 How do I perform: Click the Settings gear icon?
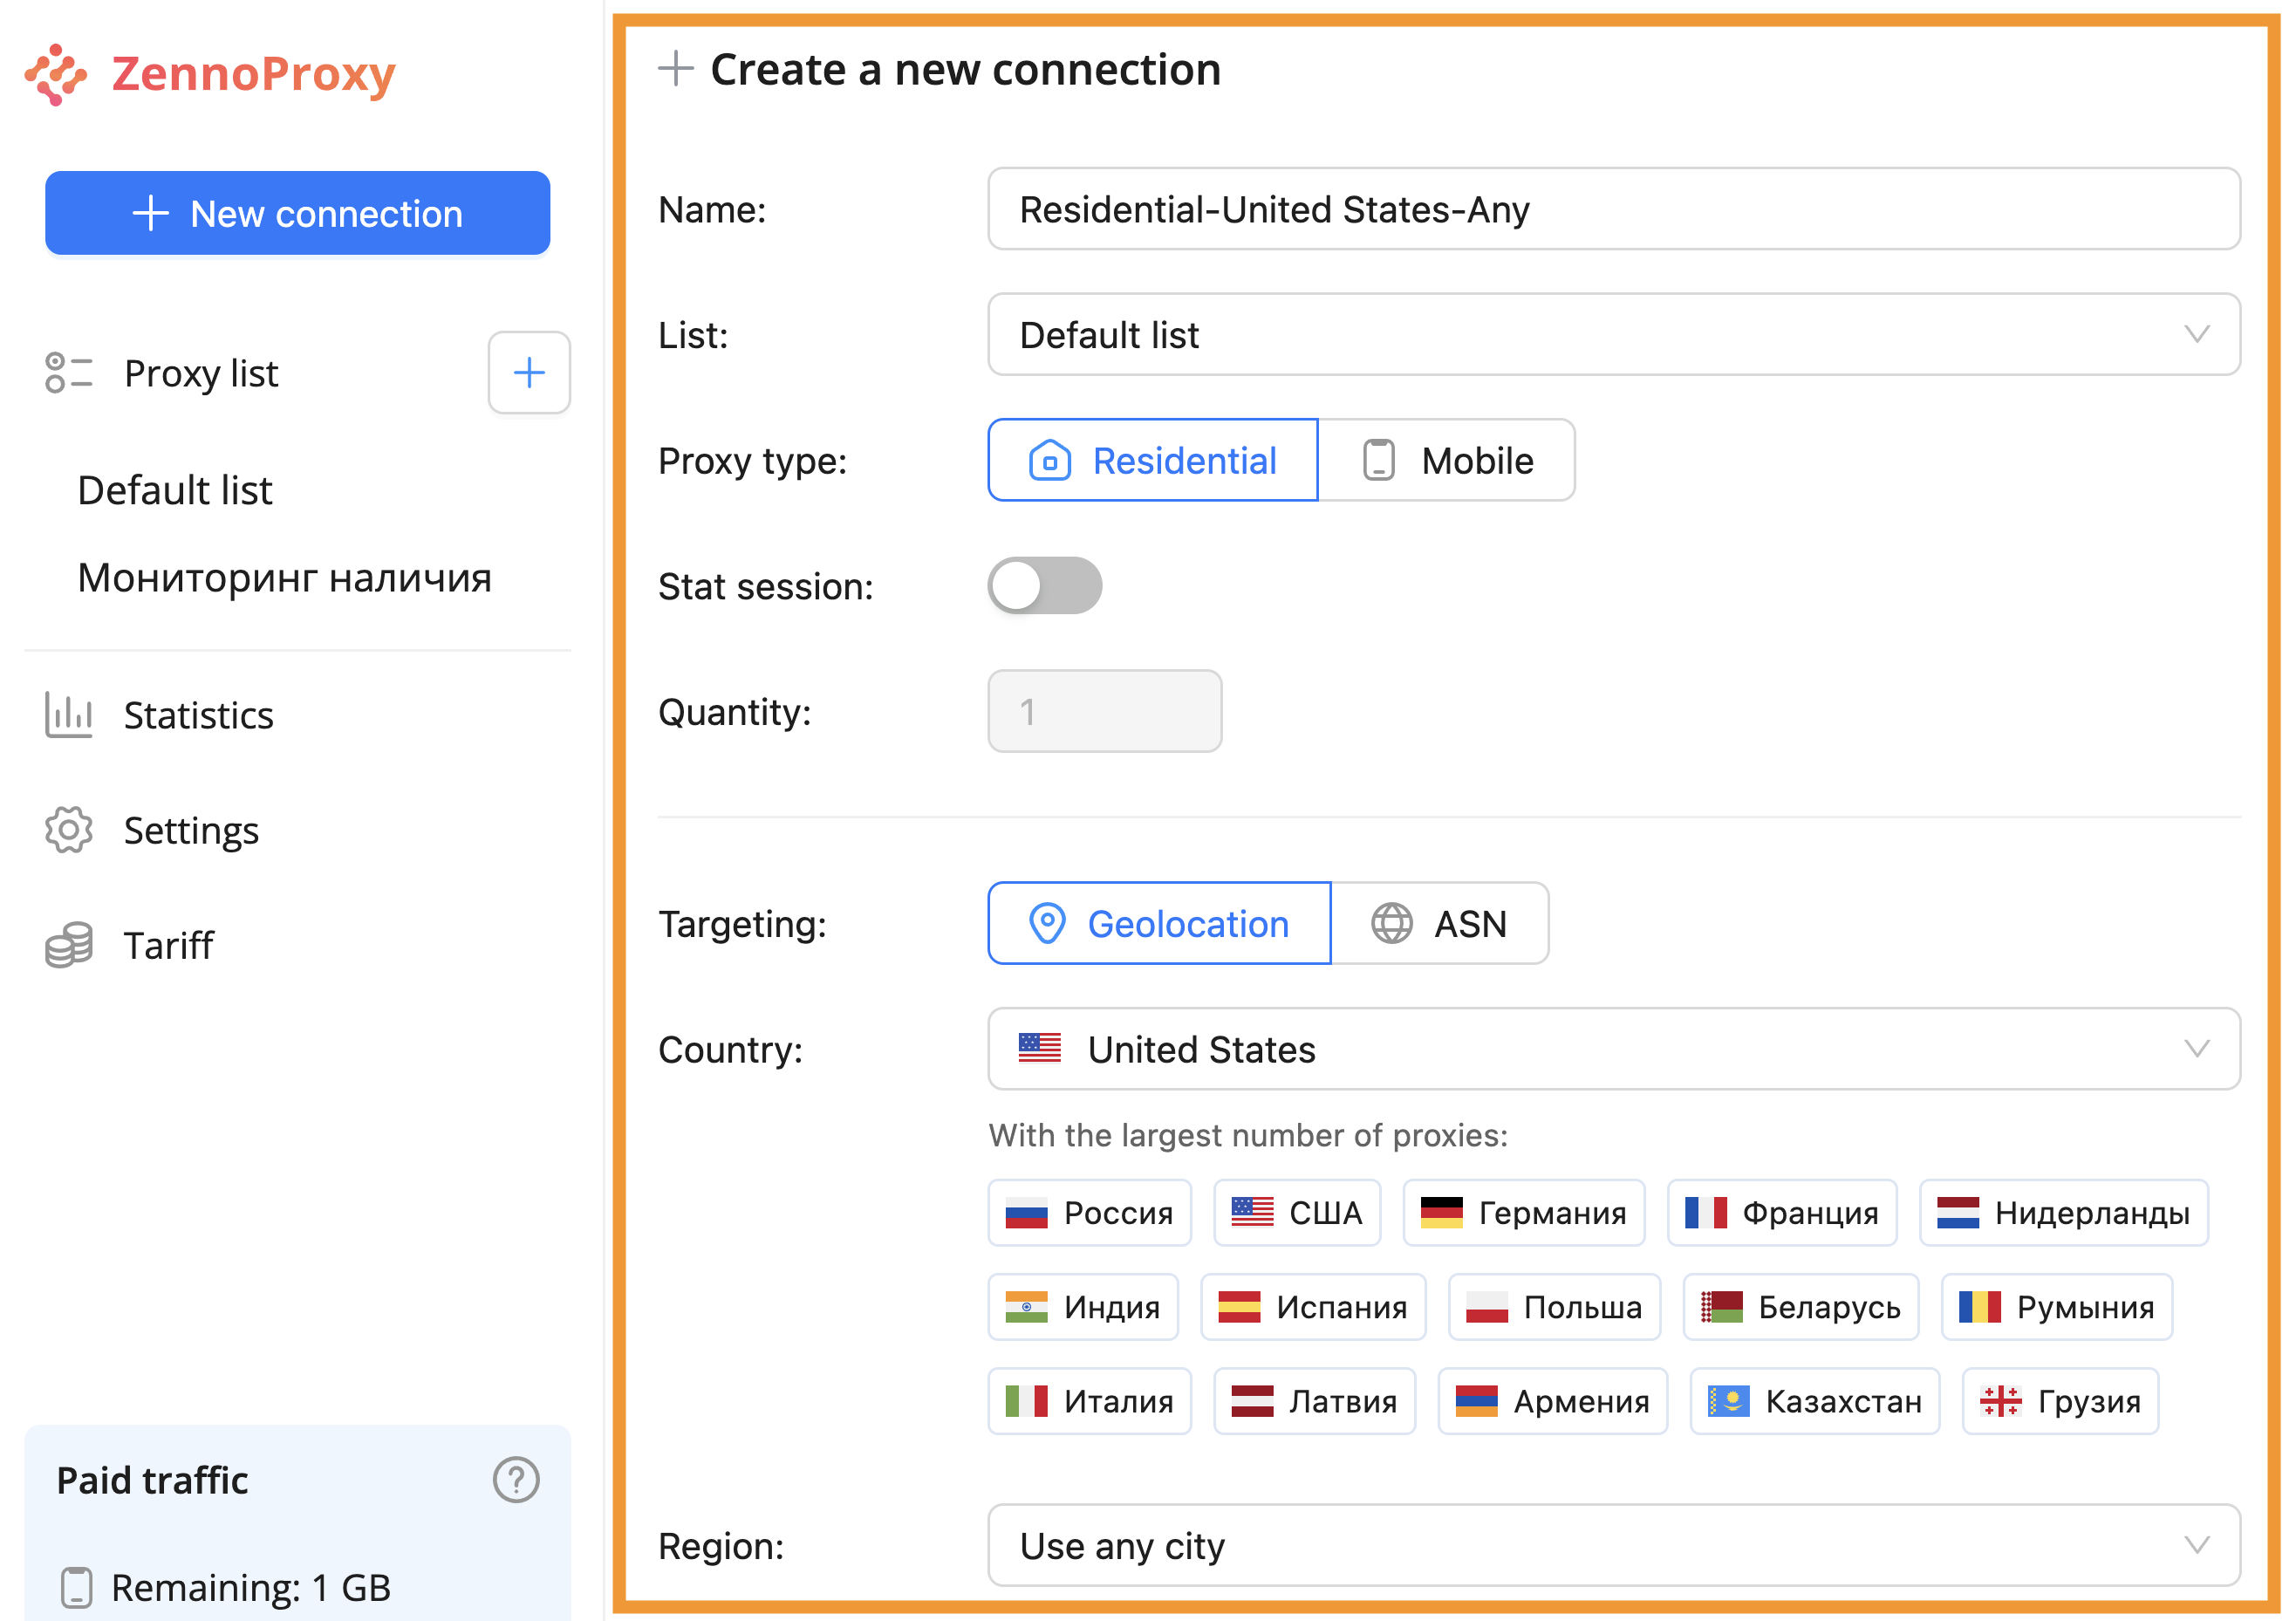click(x=68, y=830)
